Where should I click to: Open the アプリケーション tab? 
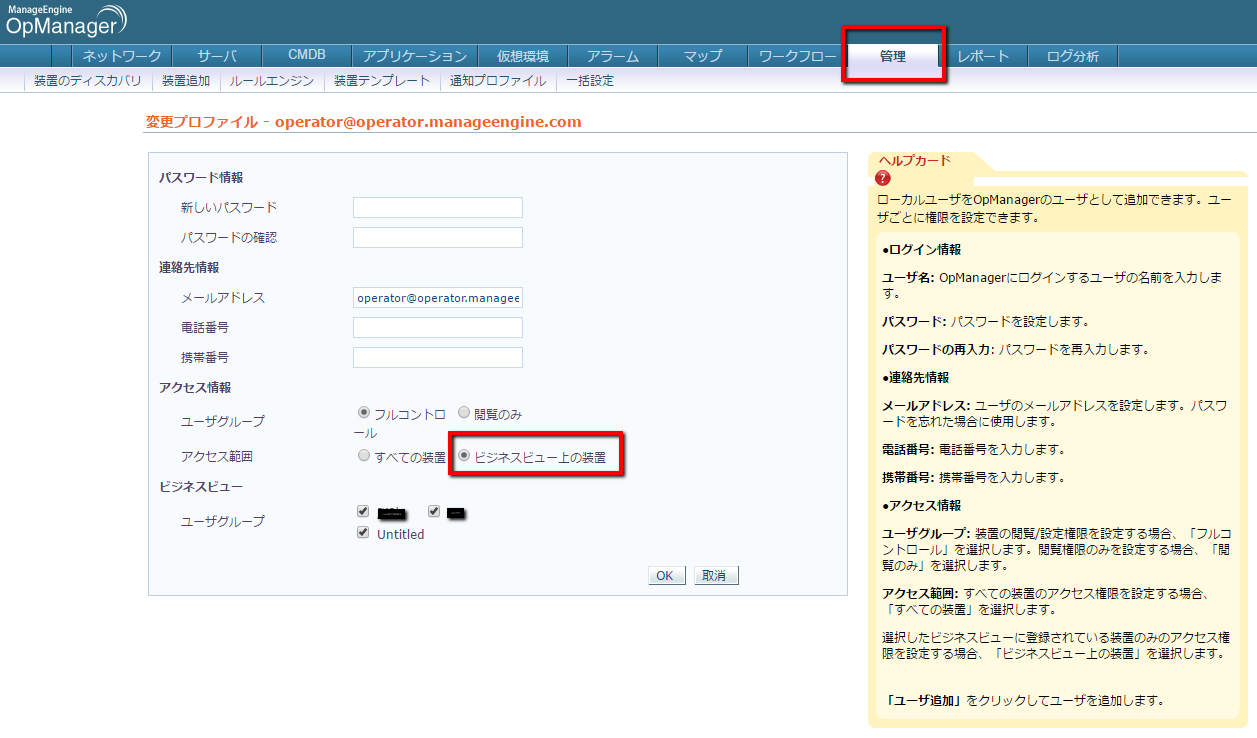click(x=415, y=56)
